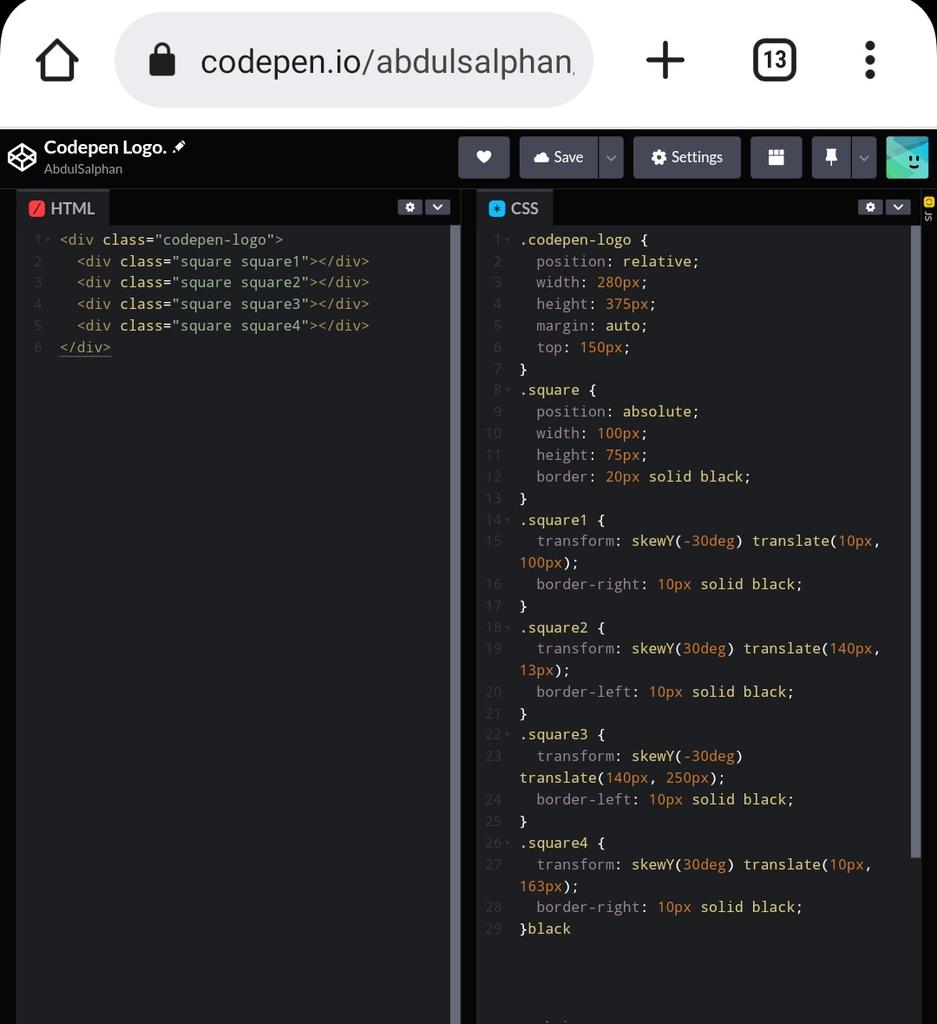Click the CSS editor vertical scrollbar
The height and width of the screenshot is (1024, 937).
915,541
